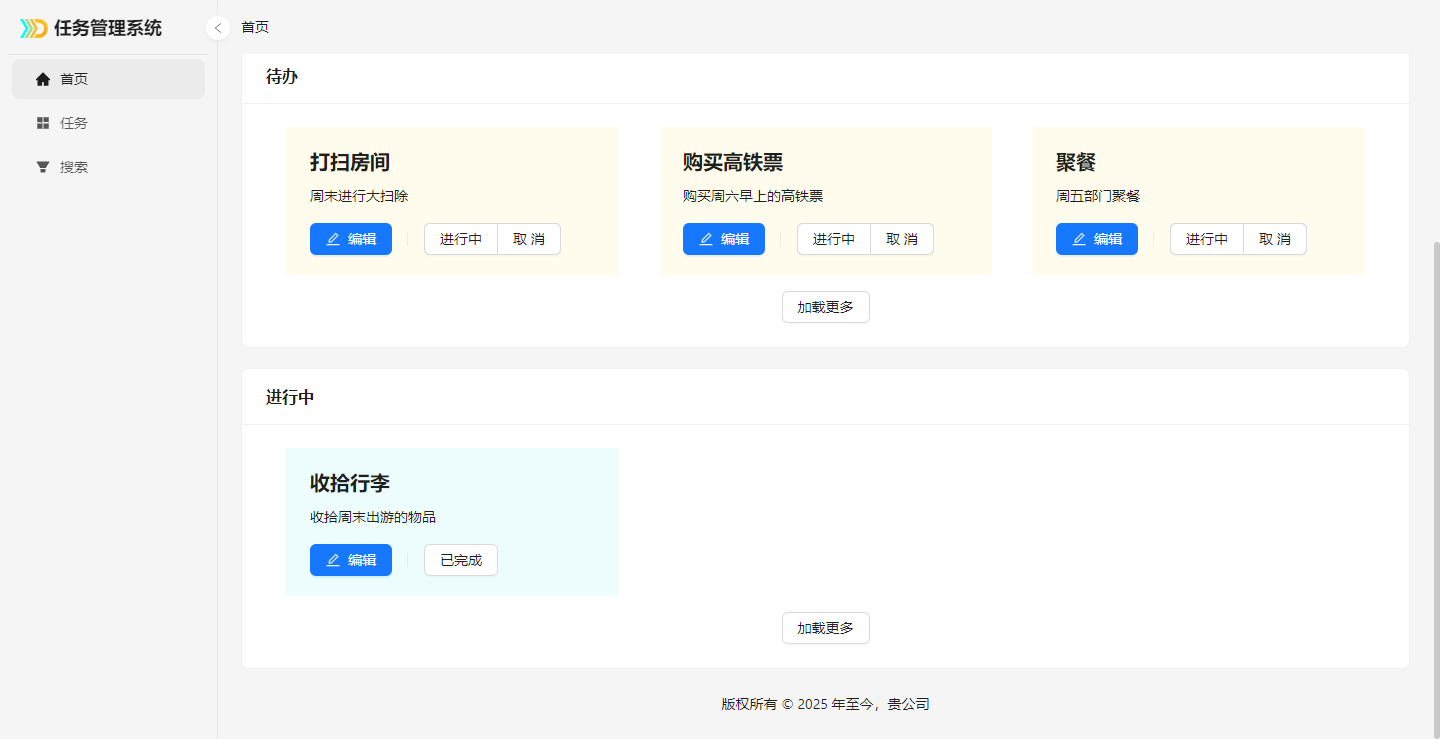The image size is (1440, 739).
Task: Cancel the 聚餐 task
Action: (1275, 239)
